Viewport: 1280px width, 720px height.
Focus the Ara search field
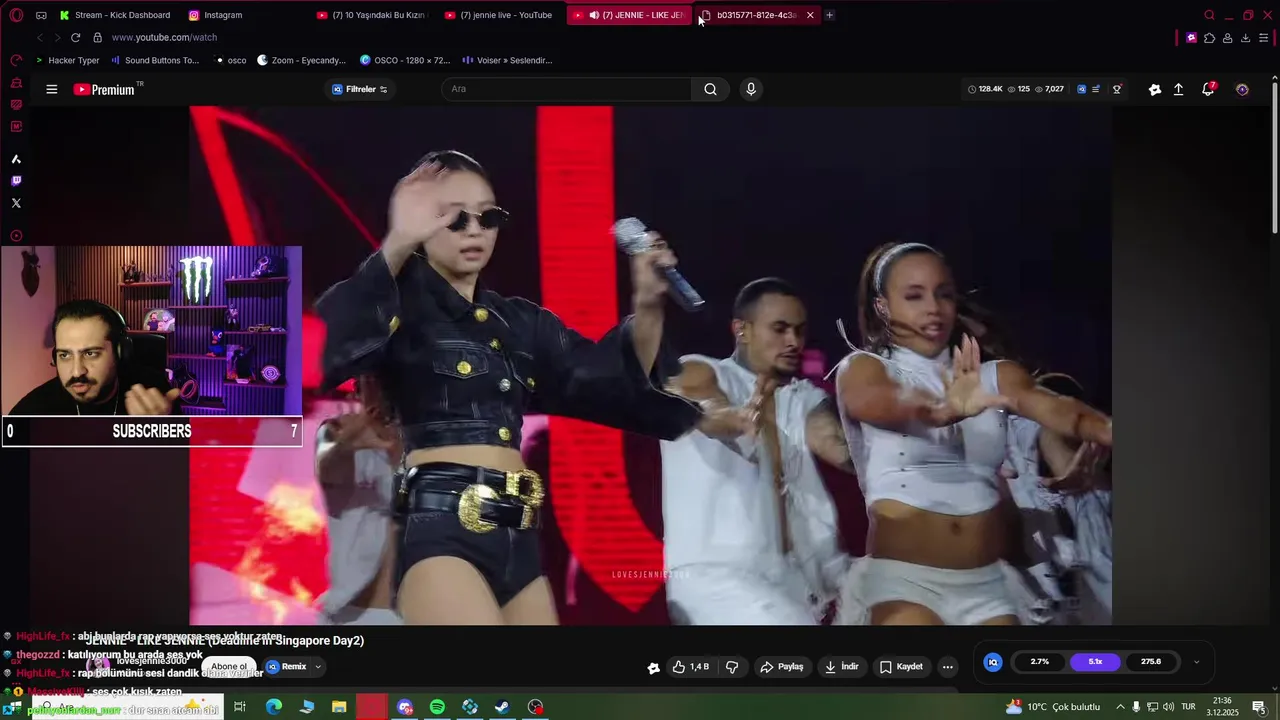click(x=566, y=89)
